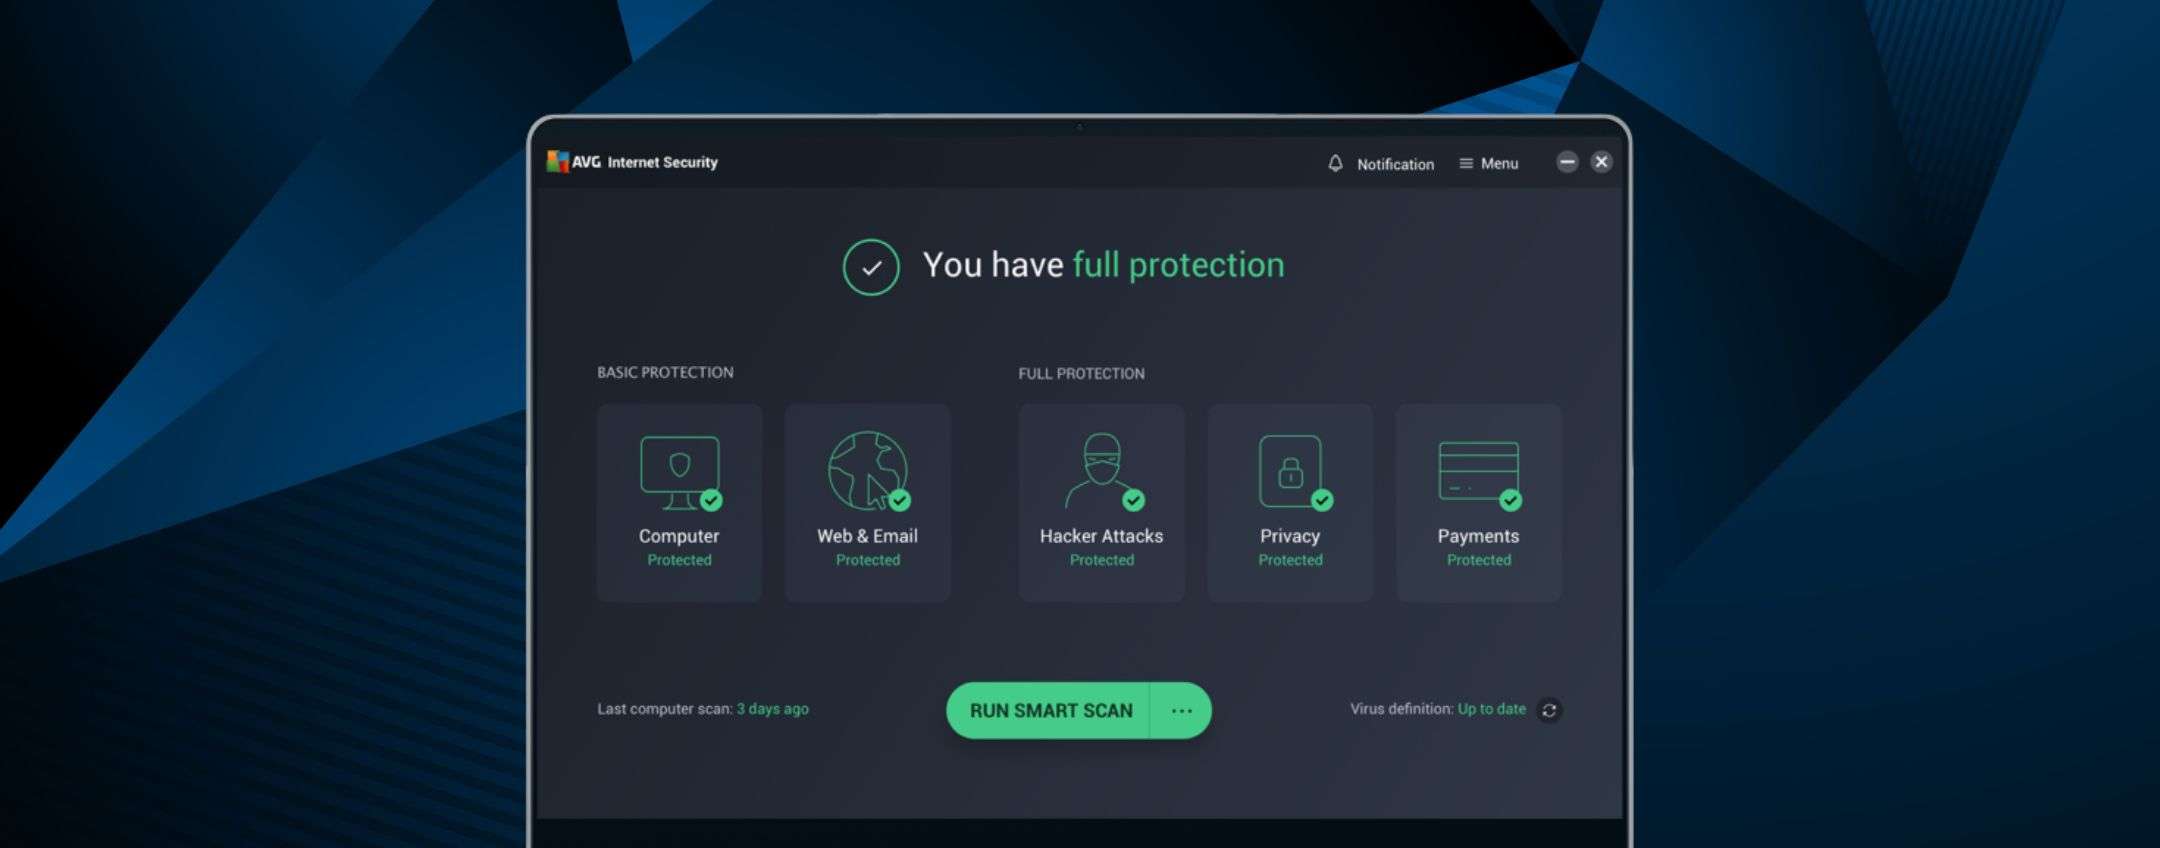2160x848 pixels.
Task: Click the 'Last computer scan:' label
Action: click(665, 709)
